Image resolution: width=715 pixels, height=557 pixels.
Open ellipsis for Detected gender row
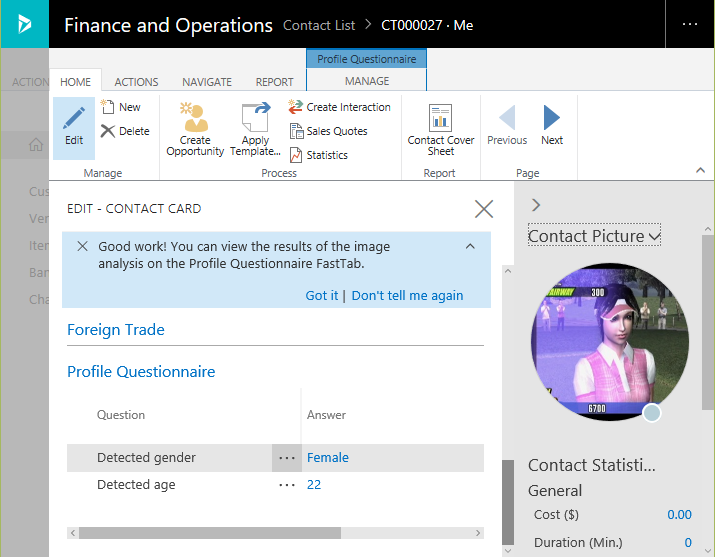(287, 458)
